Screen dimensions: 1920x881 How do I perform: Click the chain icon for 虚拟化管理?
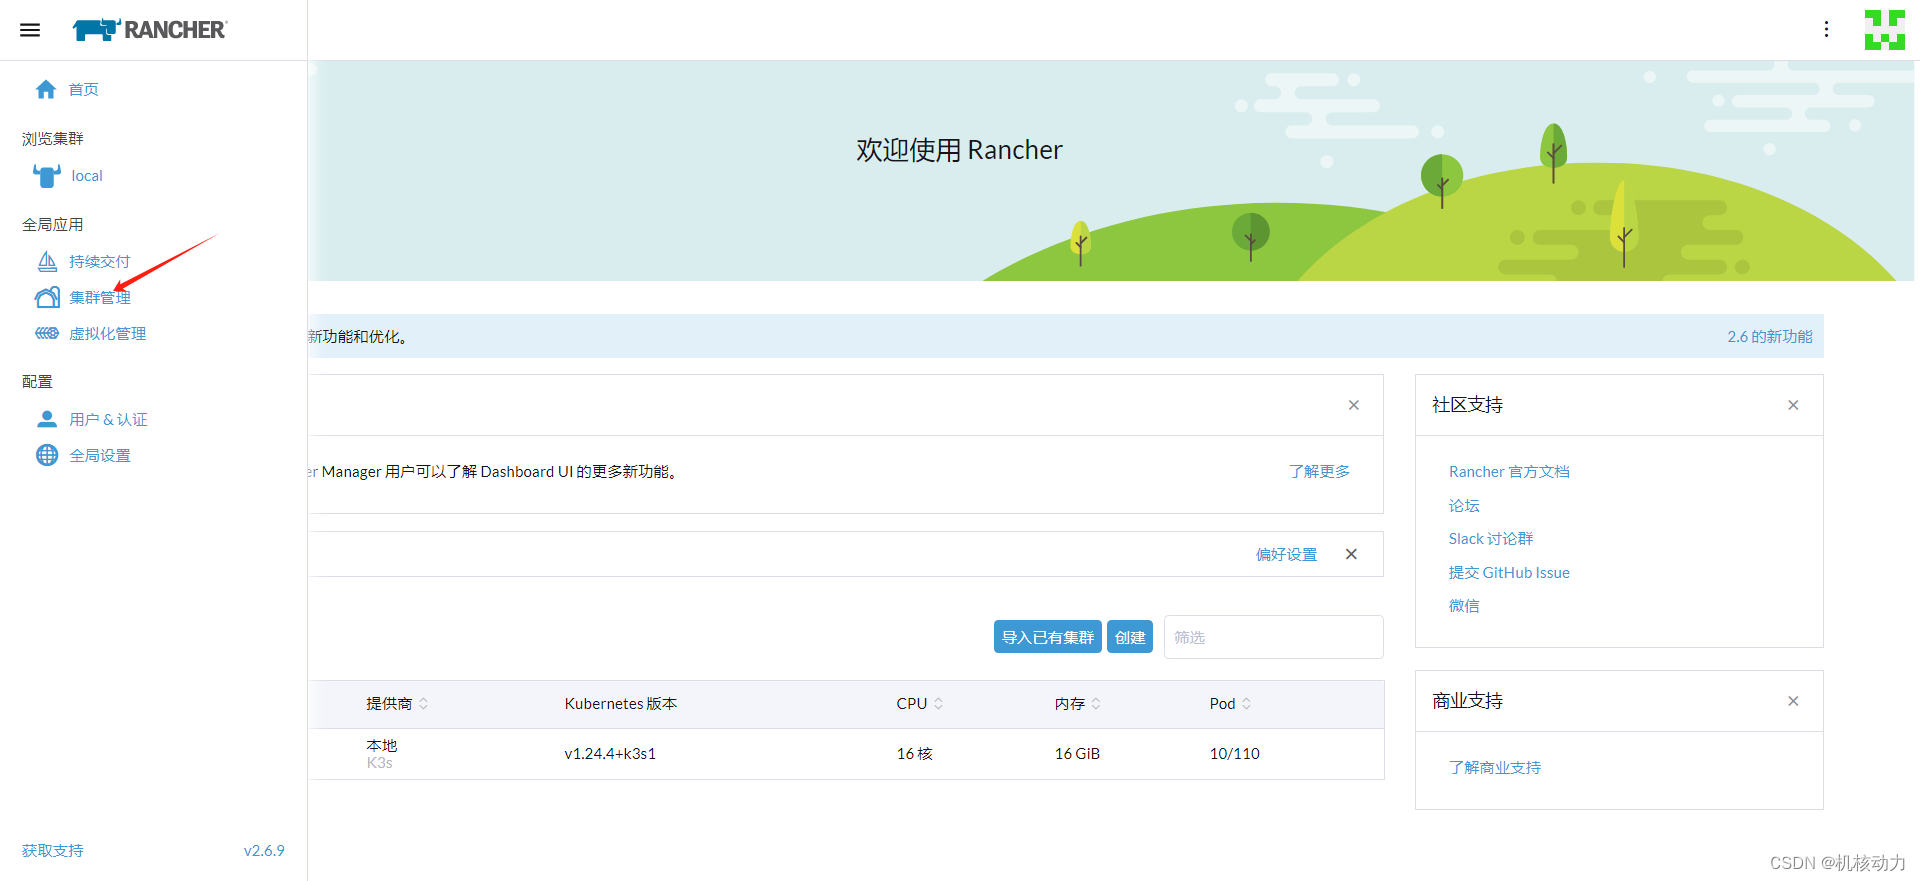click(x=47, y=334)
